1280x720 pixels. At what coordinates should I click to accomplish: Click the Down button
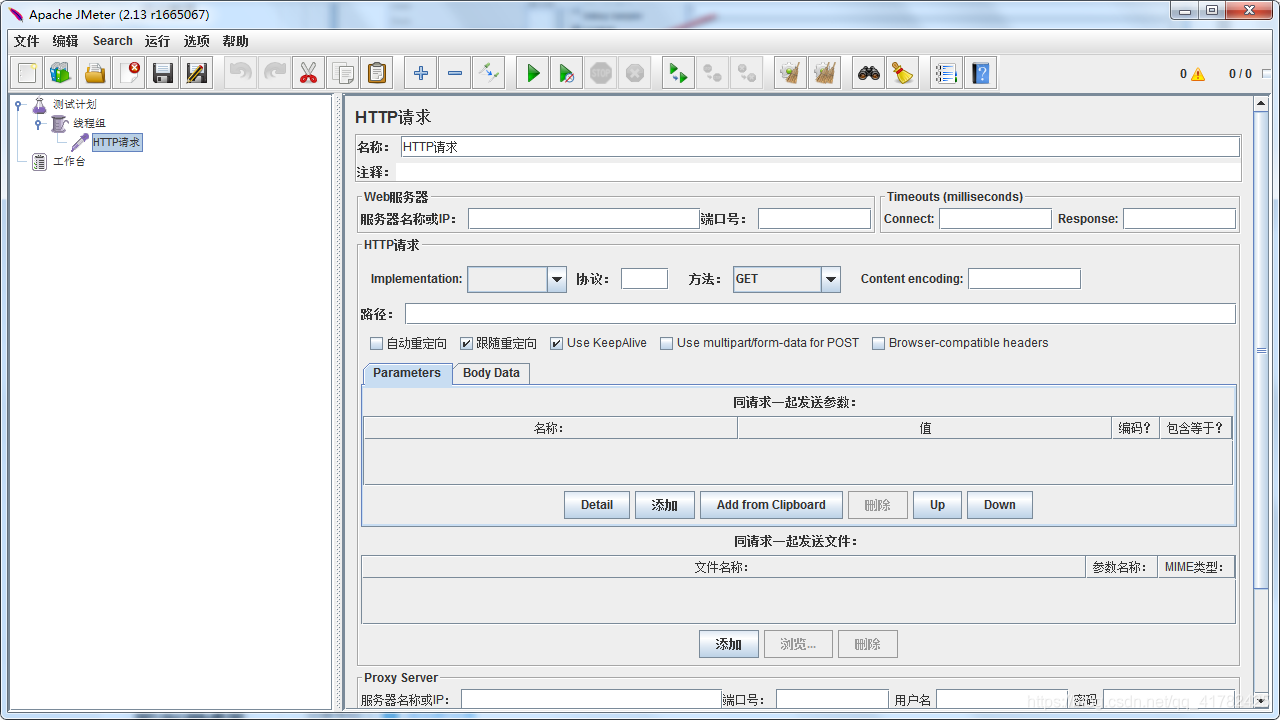click(x=1000, y=505)
